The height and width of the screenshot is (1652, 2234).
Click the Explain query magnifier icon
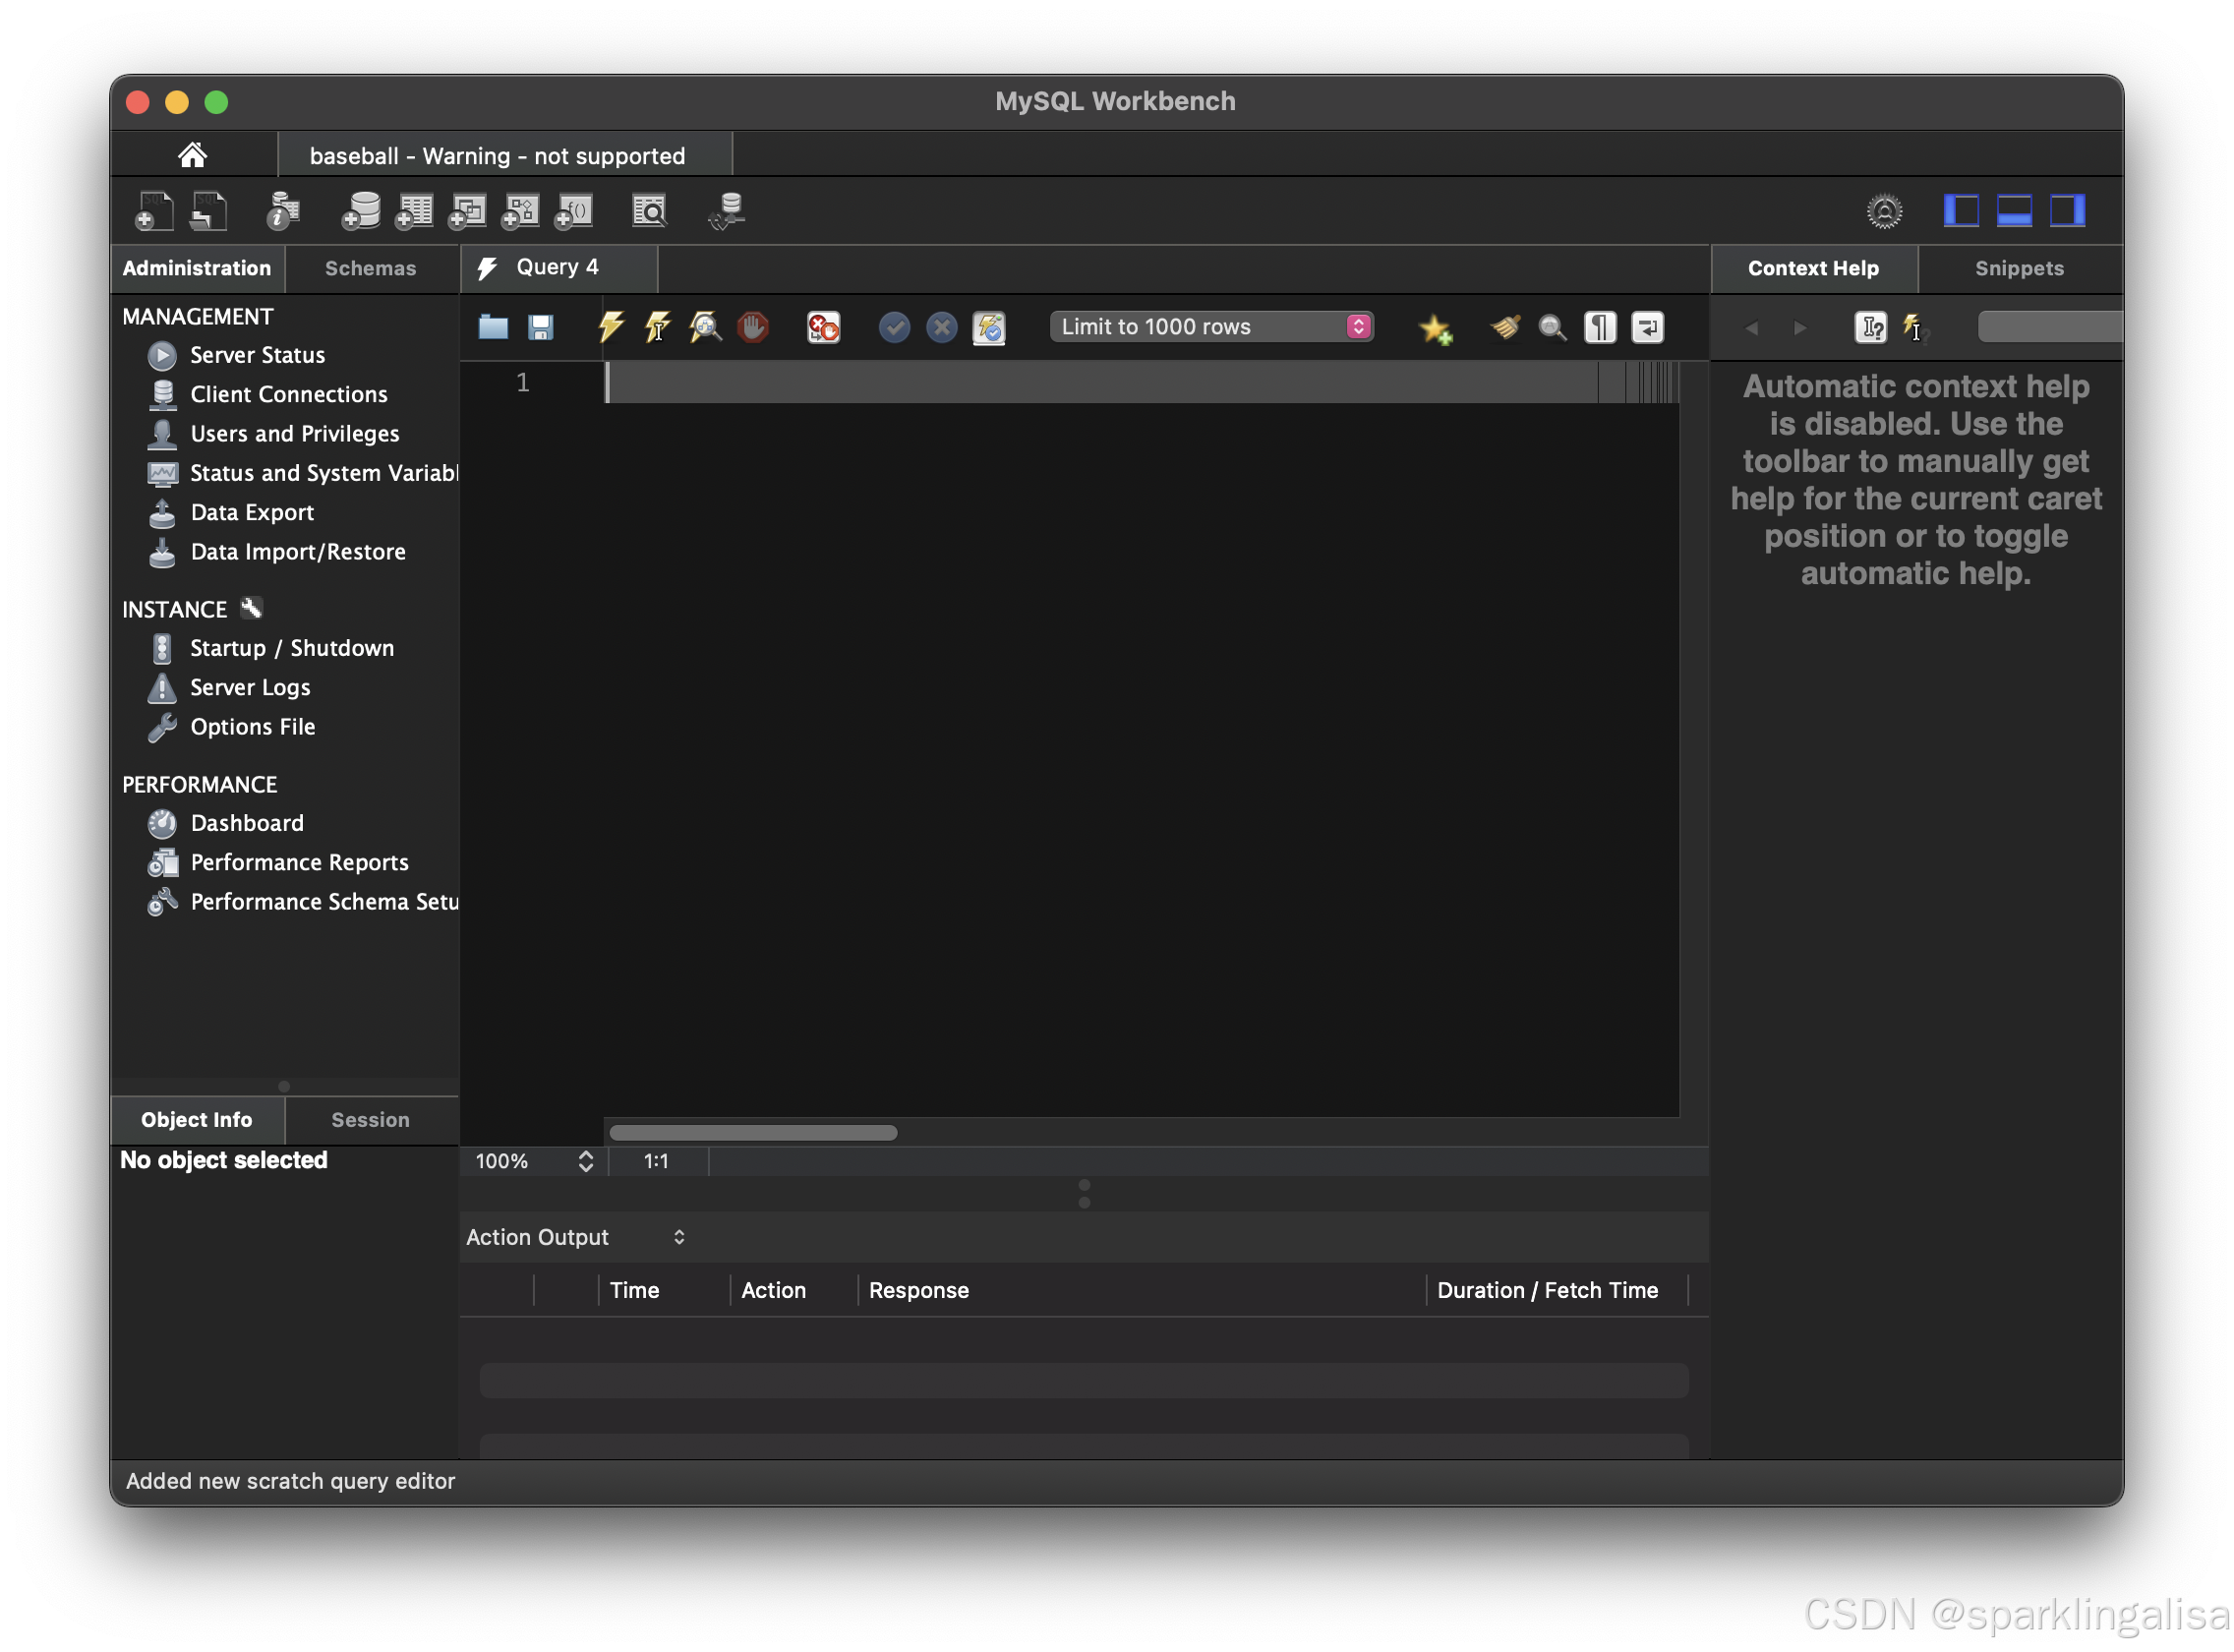coord(705,327)
